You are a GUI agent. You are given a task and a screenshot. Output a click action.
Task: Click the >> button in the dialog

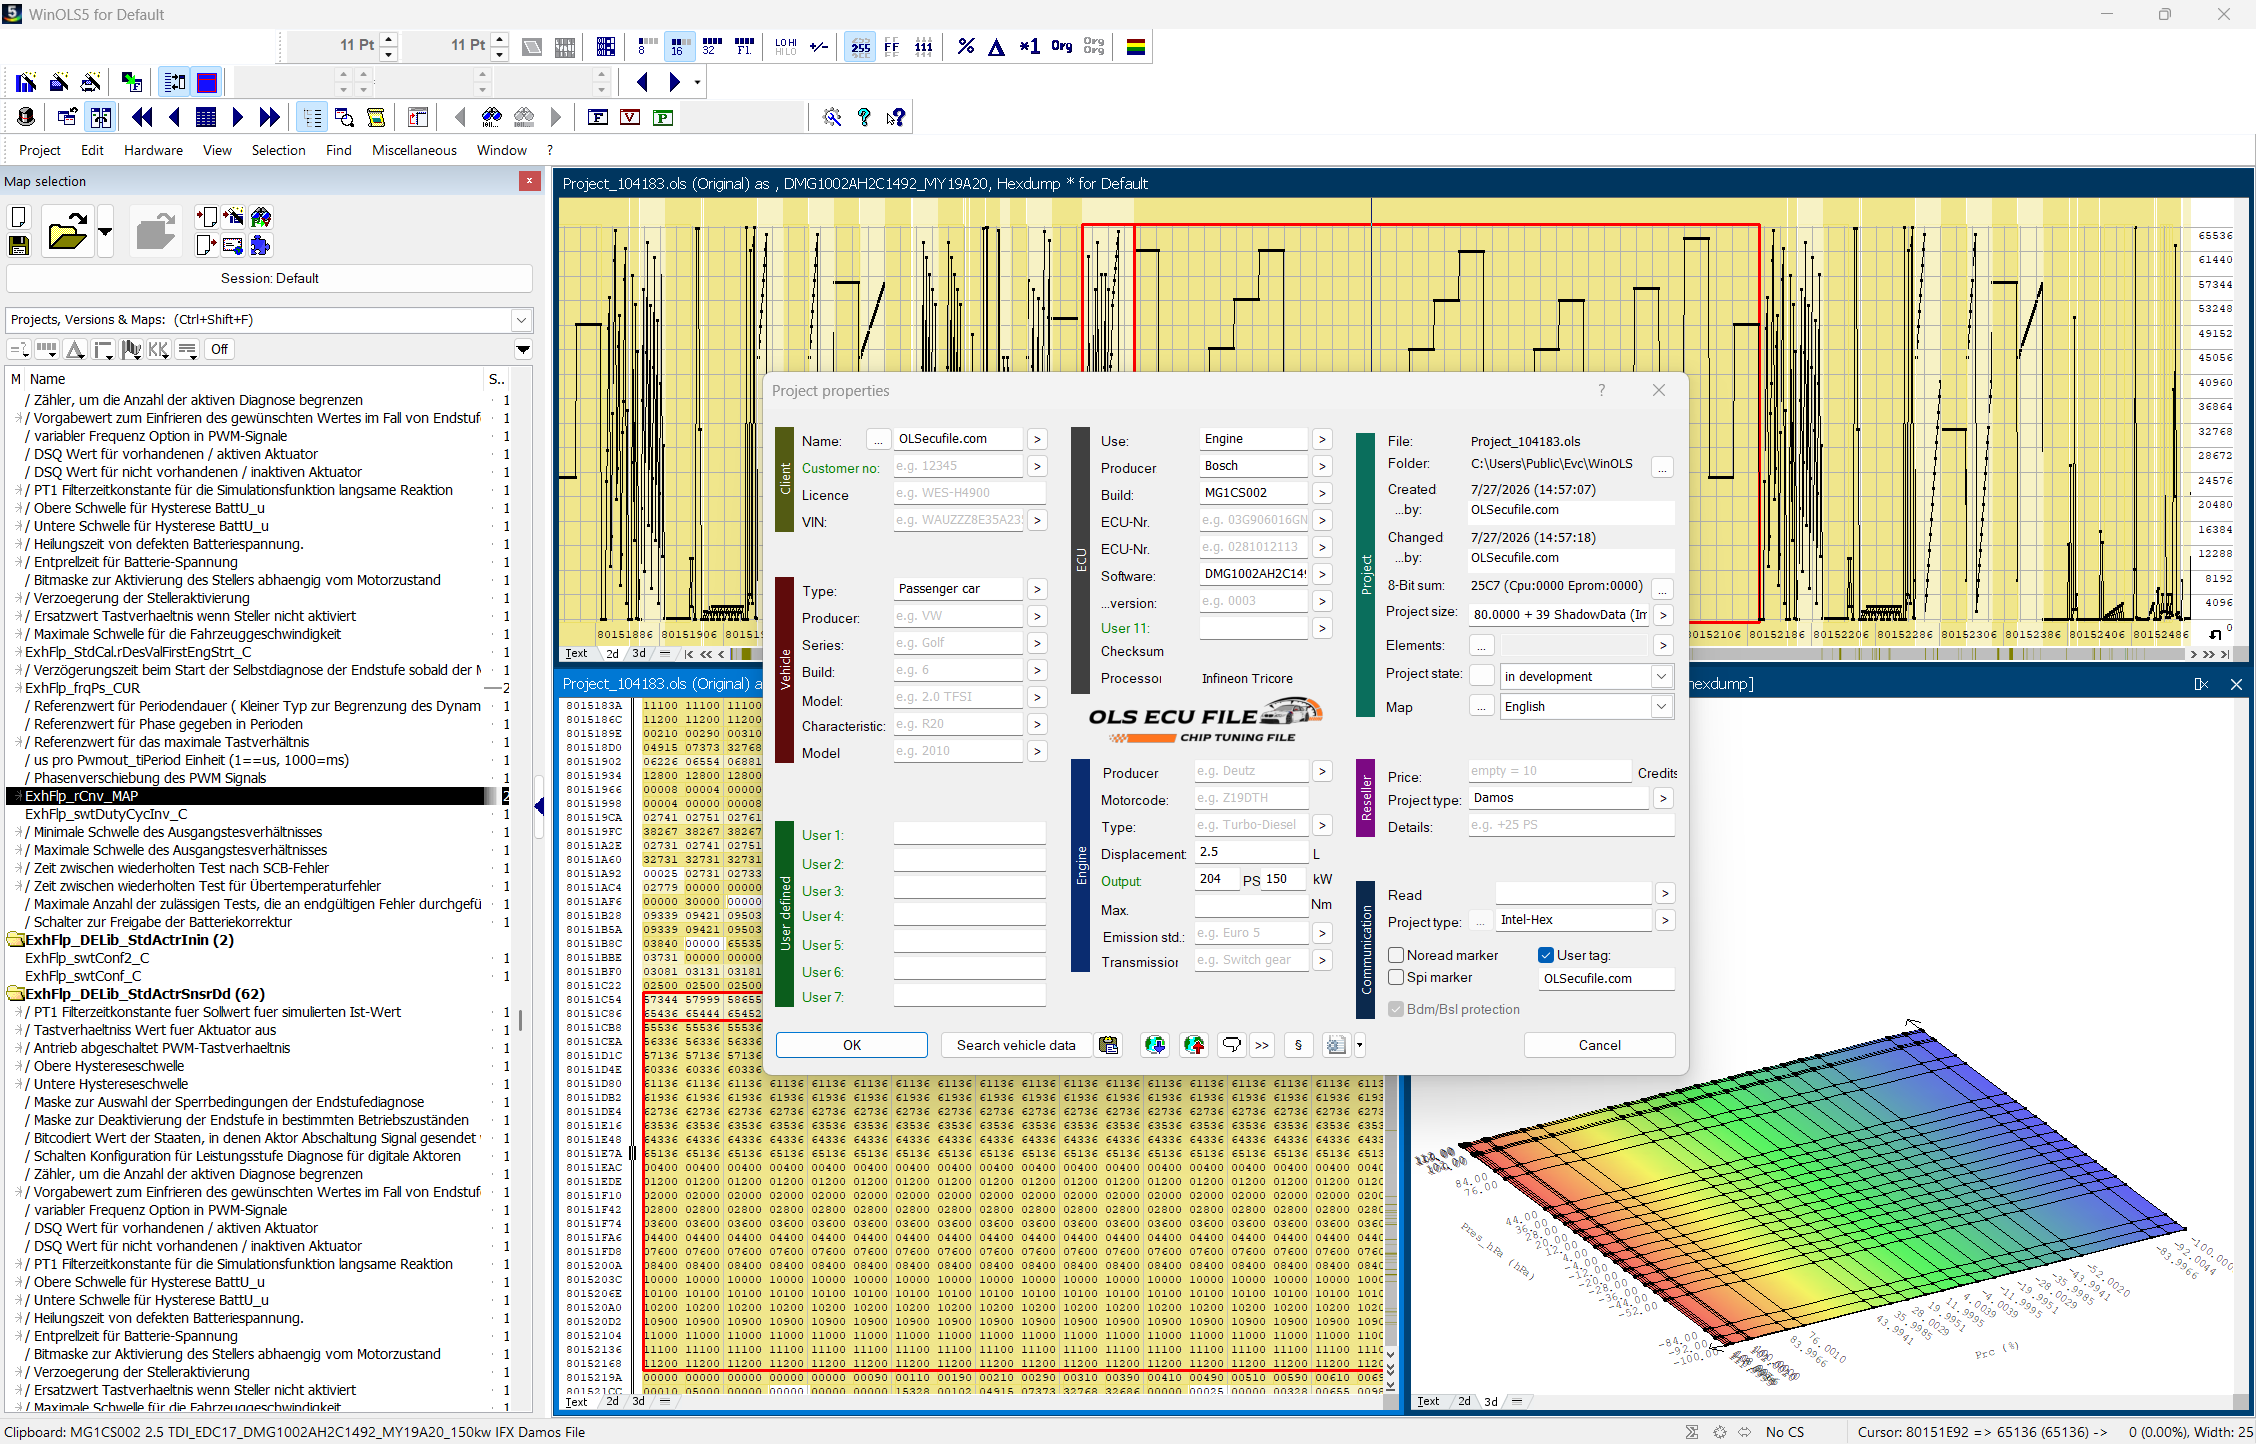coord(1262,1045)
